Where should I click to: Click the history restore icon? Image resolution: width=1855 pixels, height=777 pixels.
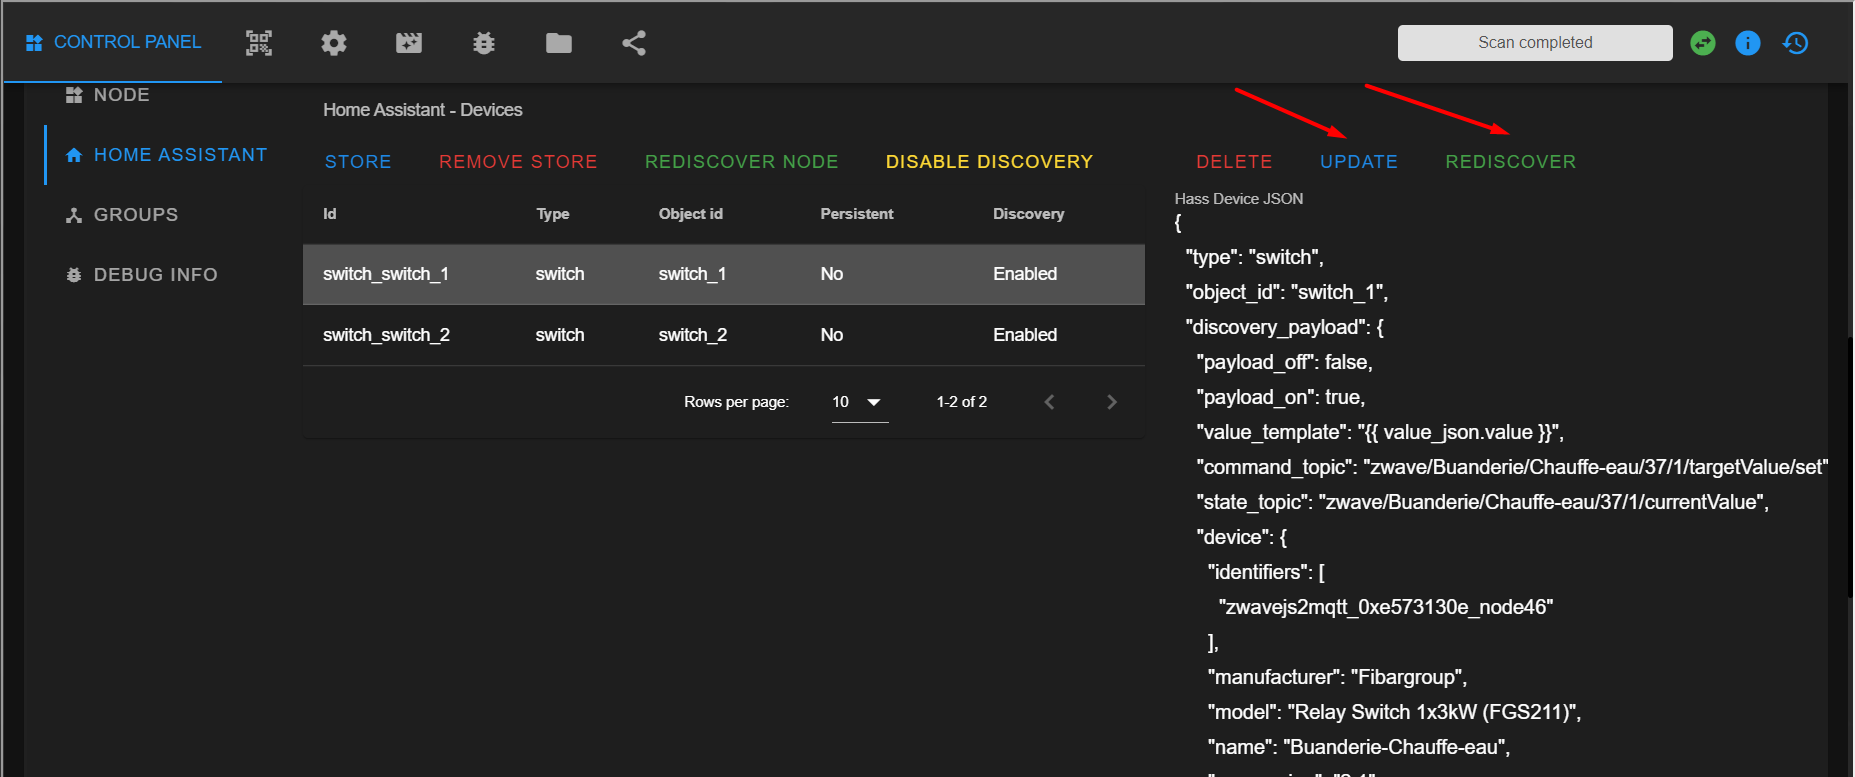click(x=1796, y=43)
